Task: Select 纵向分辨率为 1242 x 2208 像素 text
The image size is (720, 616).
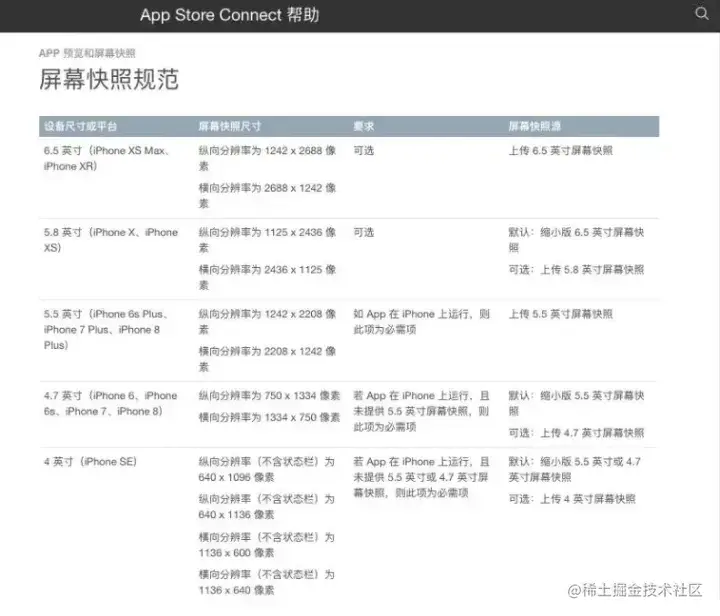Action: pyautogui.click(x=267, y=322)
